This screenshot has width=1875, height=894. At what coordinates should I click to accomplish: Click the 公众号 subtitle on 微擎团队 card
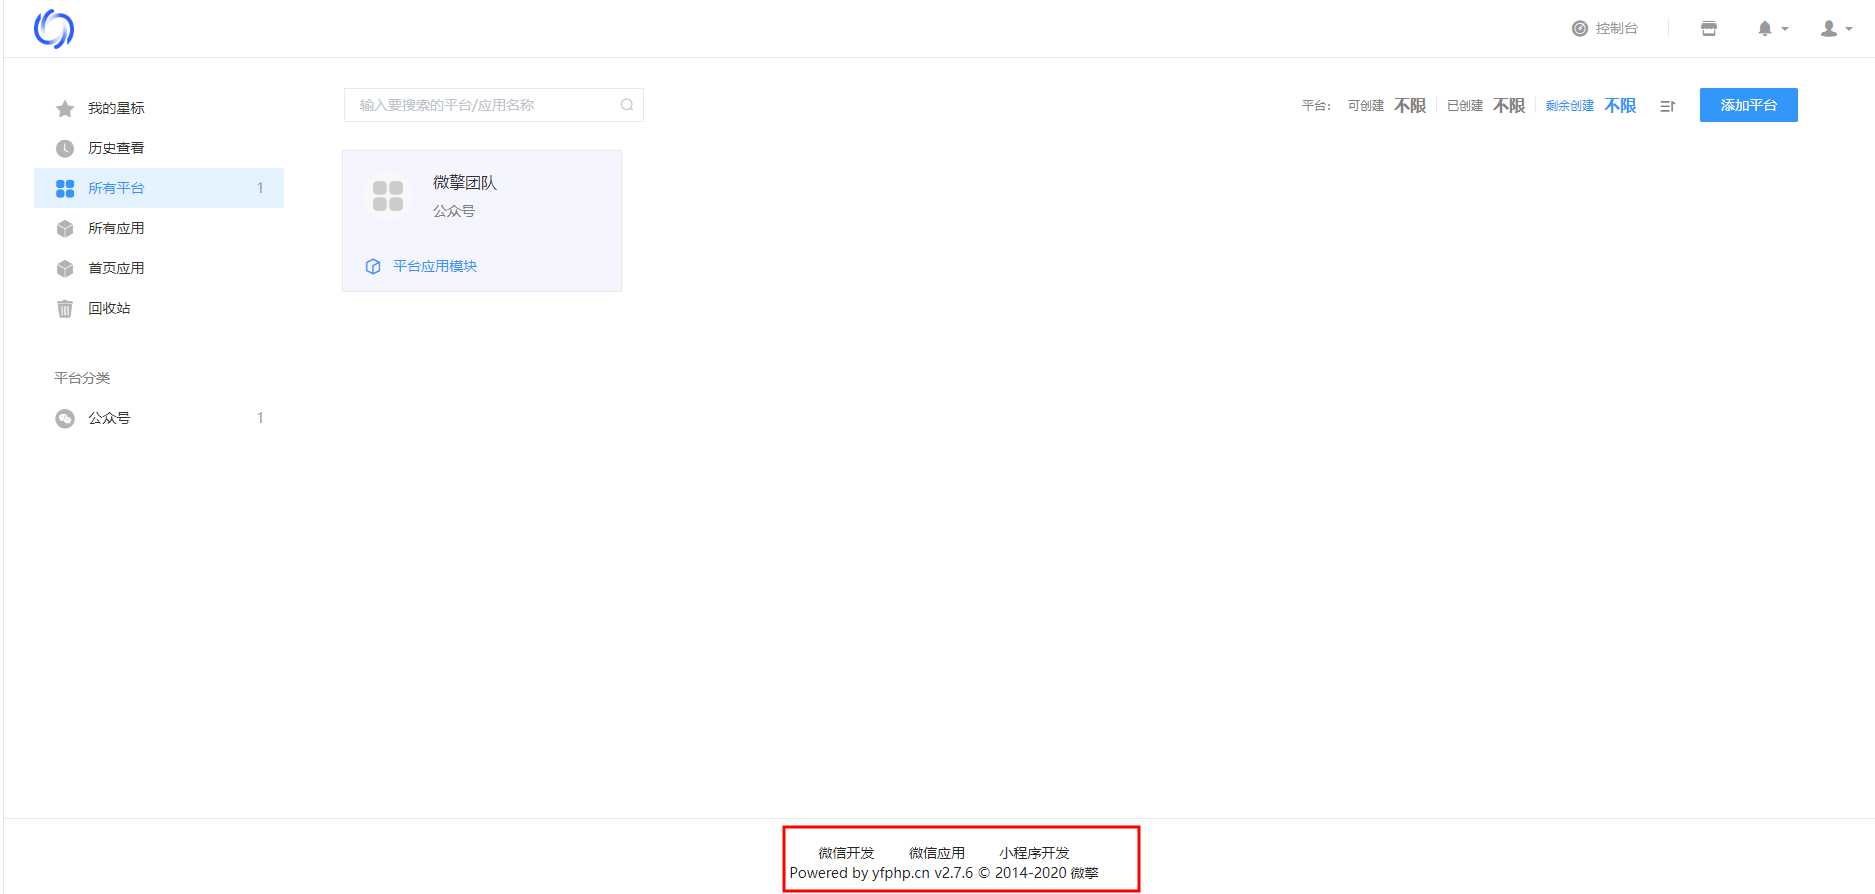[x=454, y=211]
